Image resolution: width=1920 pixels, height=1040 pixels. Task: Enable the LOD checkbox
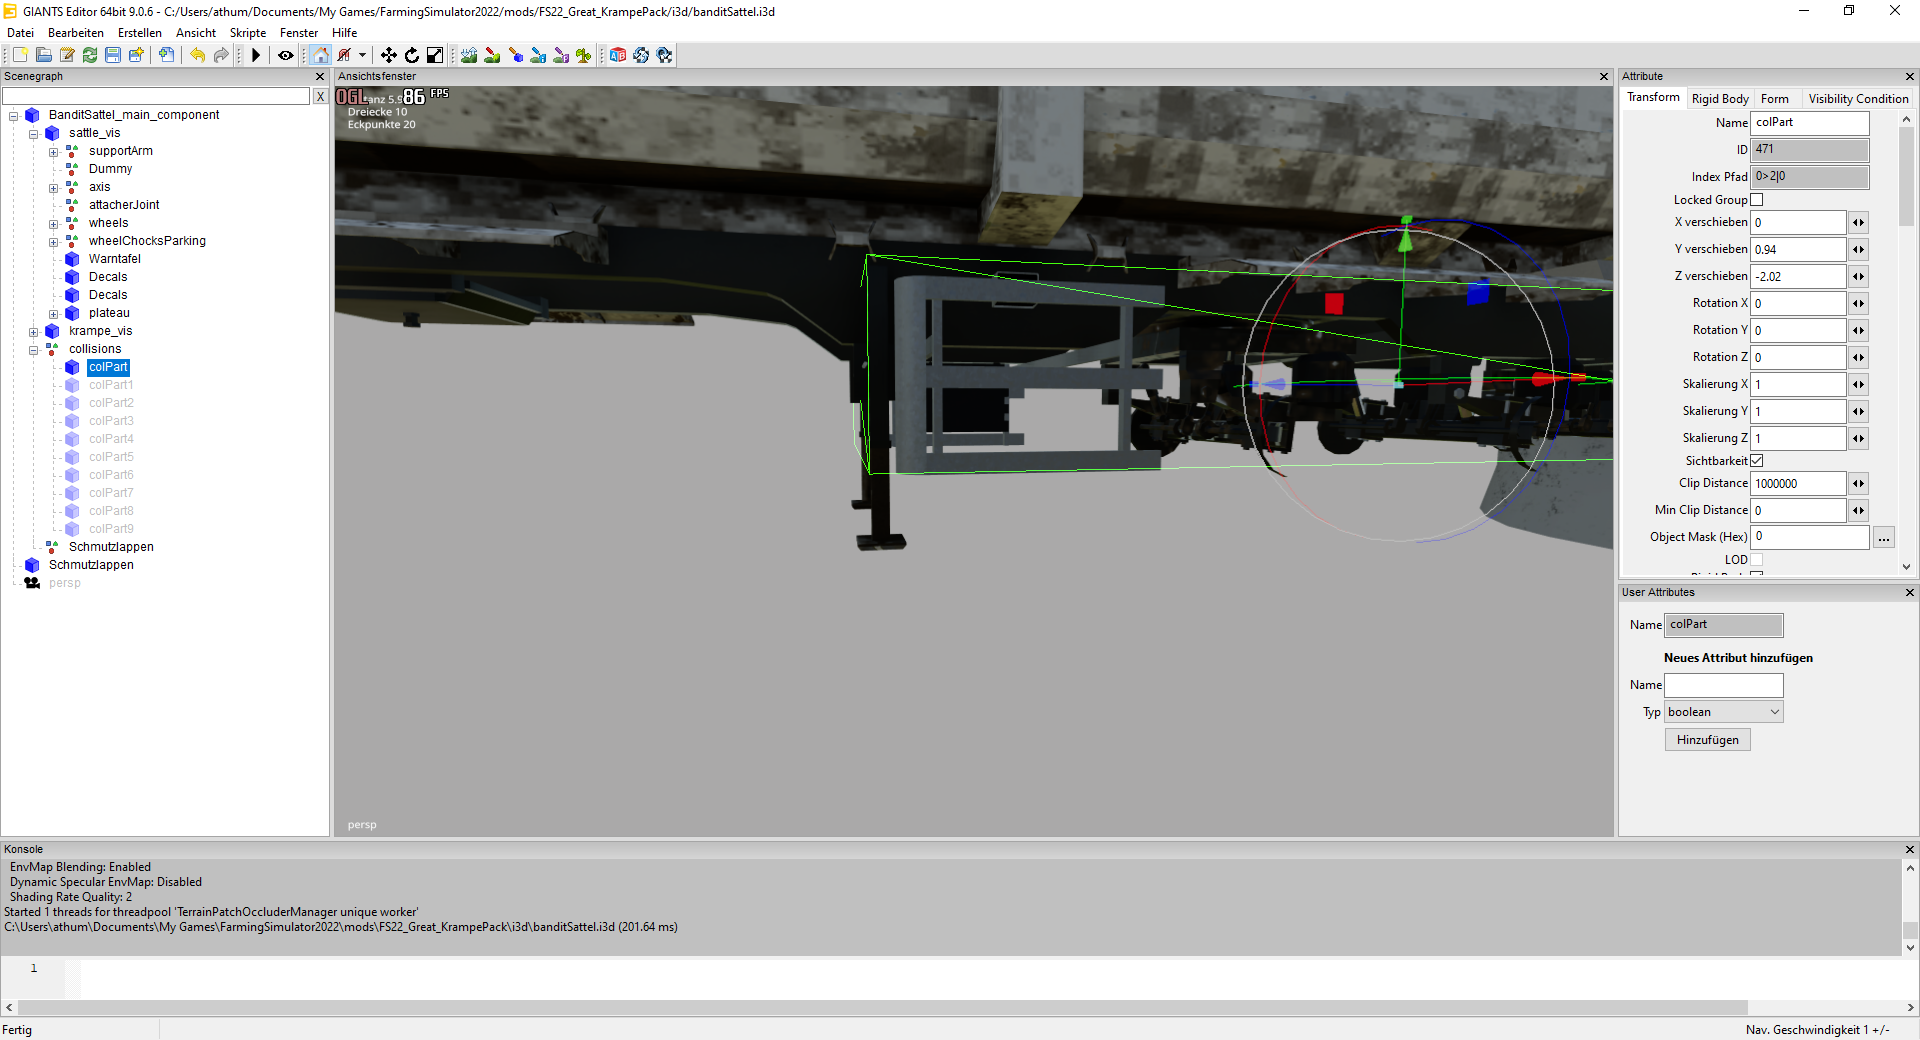point(1757,560)
